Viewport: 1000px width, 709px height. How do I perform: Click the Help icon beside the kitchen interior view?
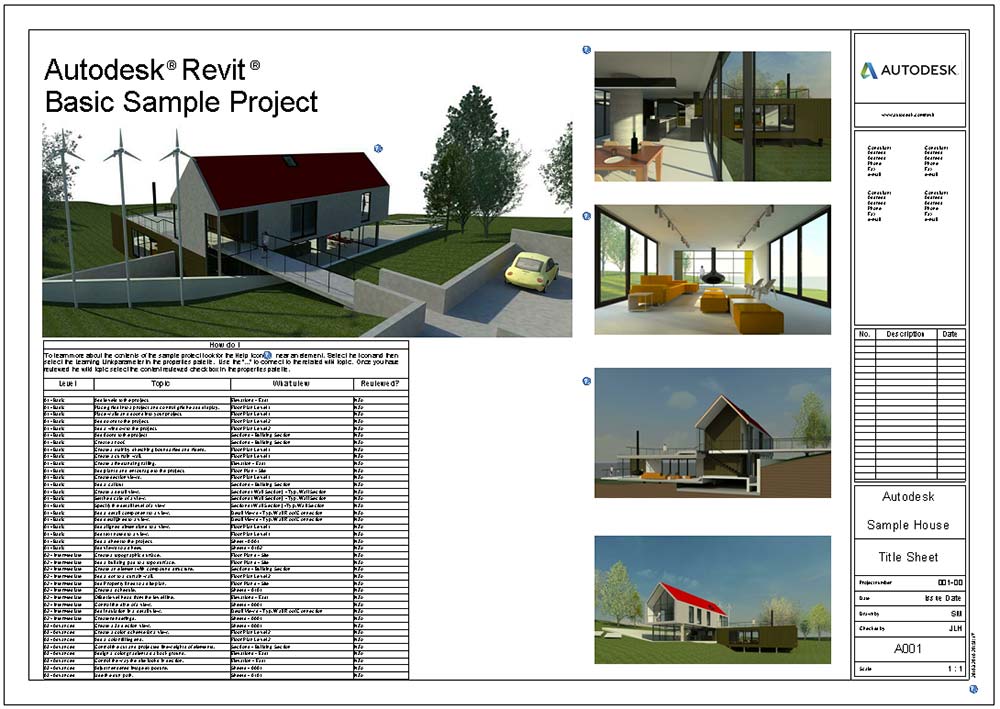585,48
